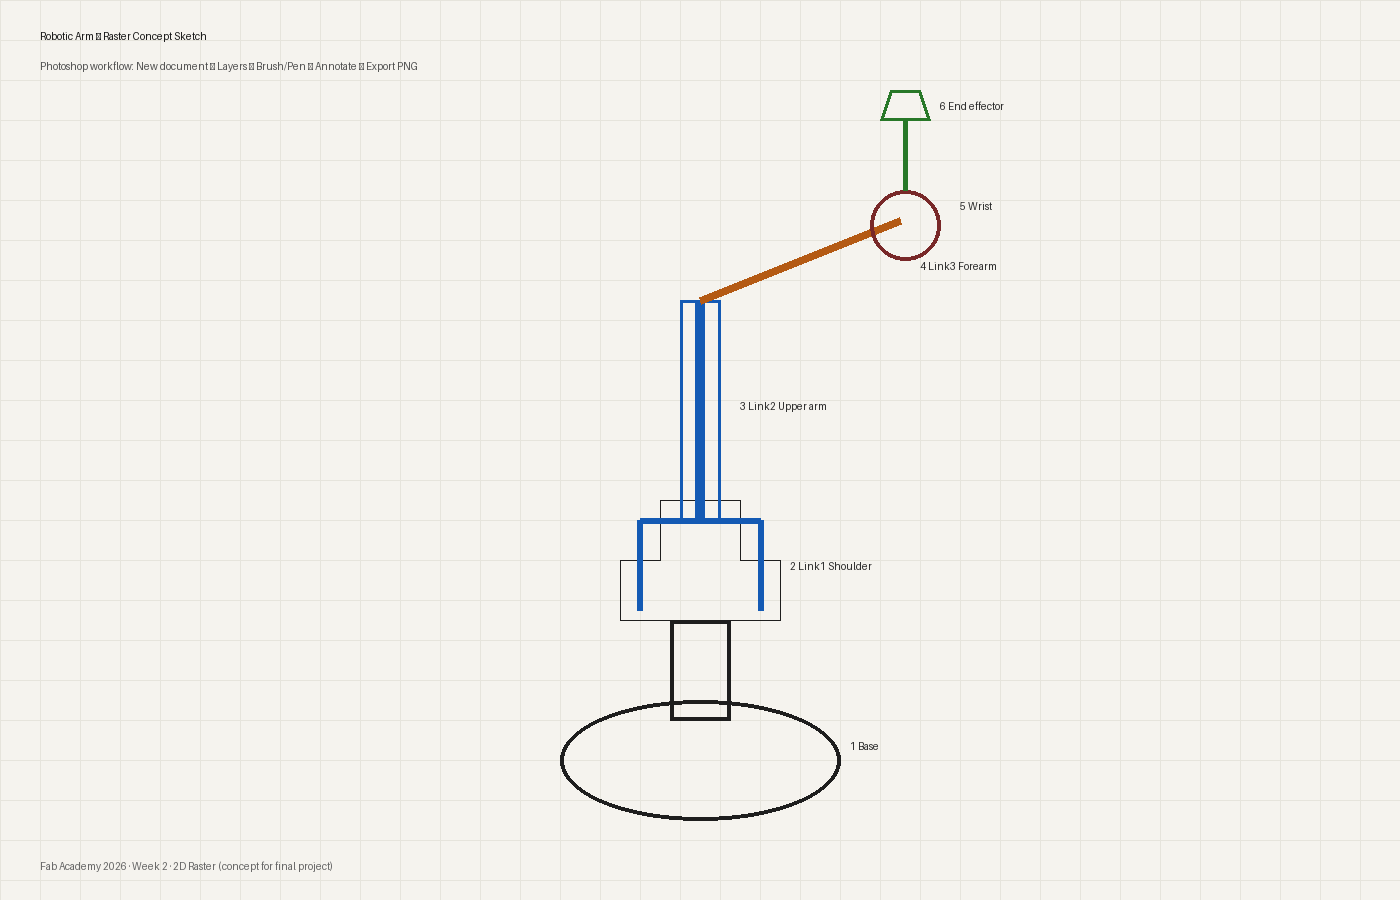Click the 'Robotic Arm Raster Concept Sketch' title
Screen dimensions: 1400x900
coord(123,36)
